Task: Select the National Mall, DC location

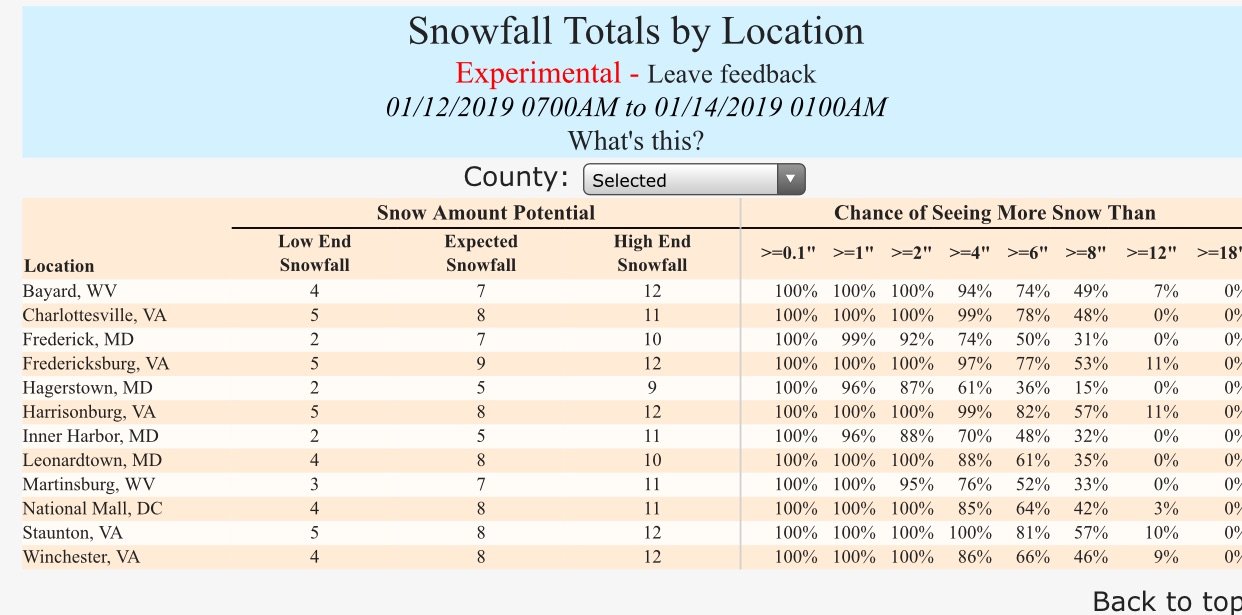Action: 92,508
